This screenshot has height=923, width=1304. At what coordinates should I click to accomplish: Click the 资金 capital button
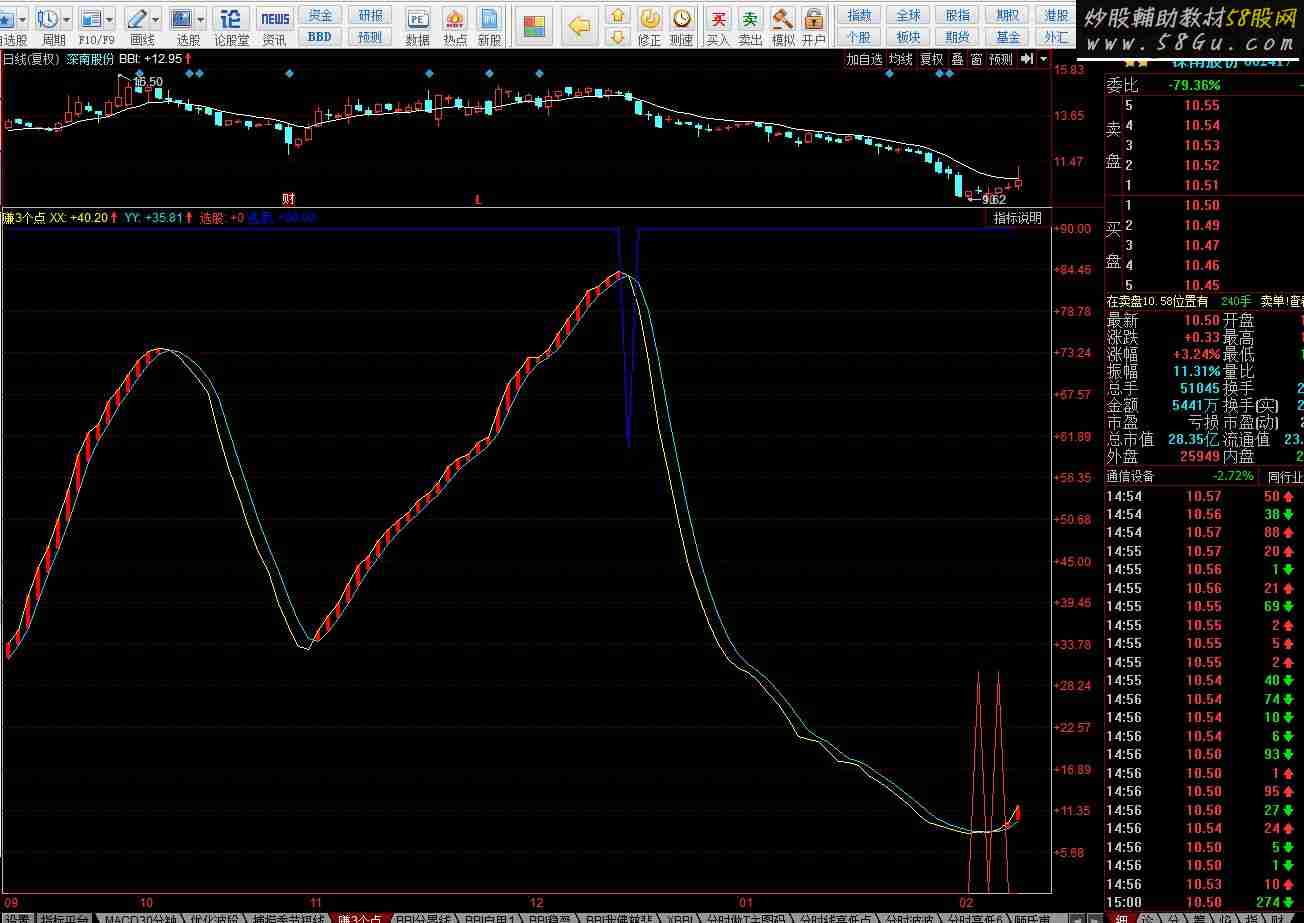tap(320, 15)
